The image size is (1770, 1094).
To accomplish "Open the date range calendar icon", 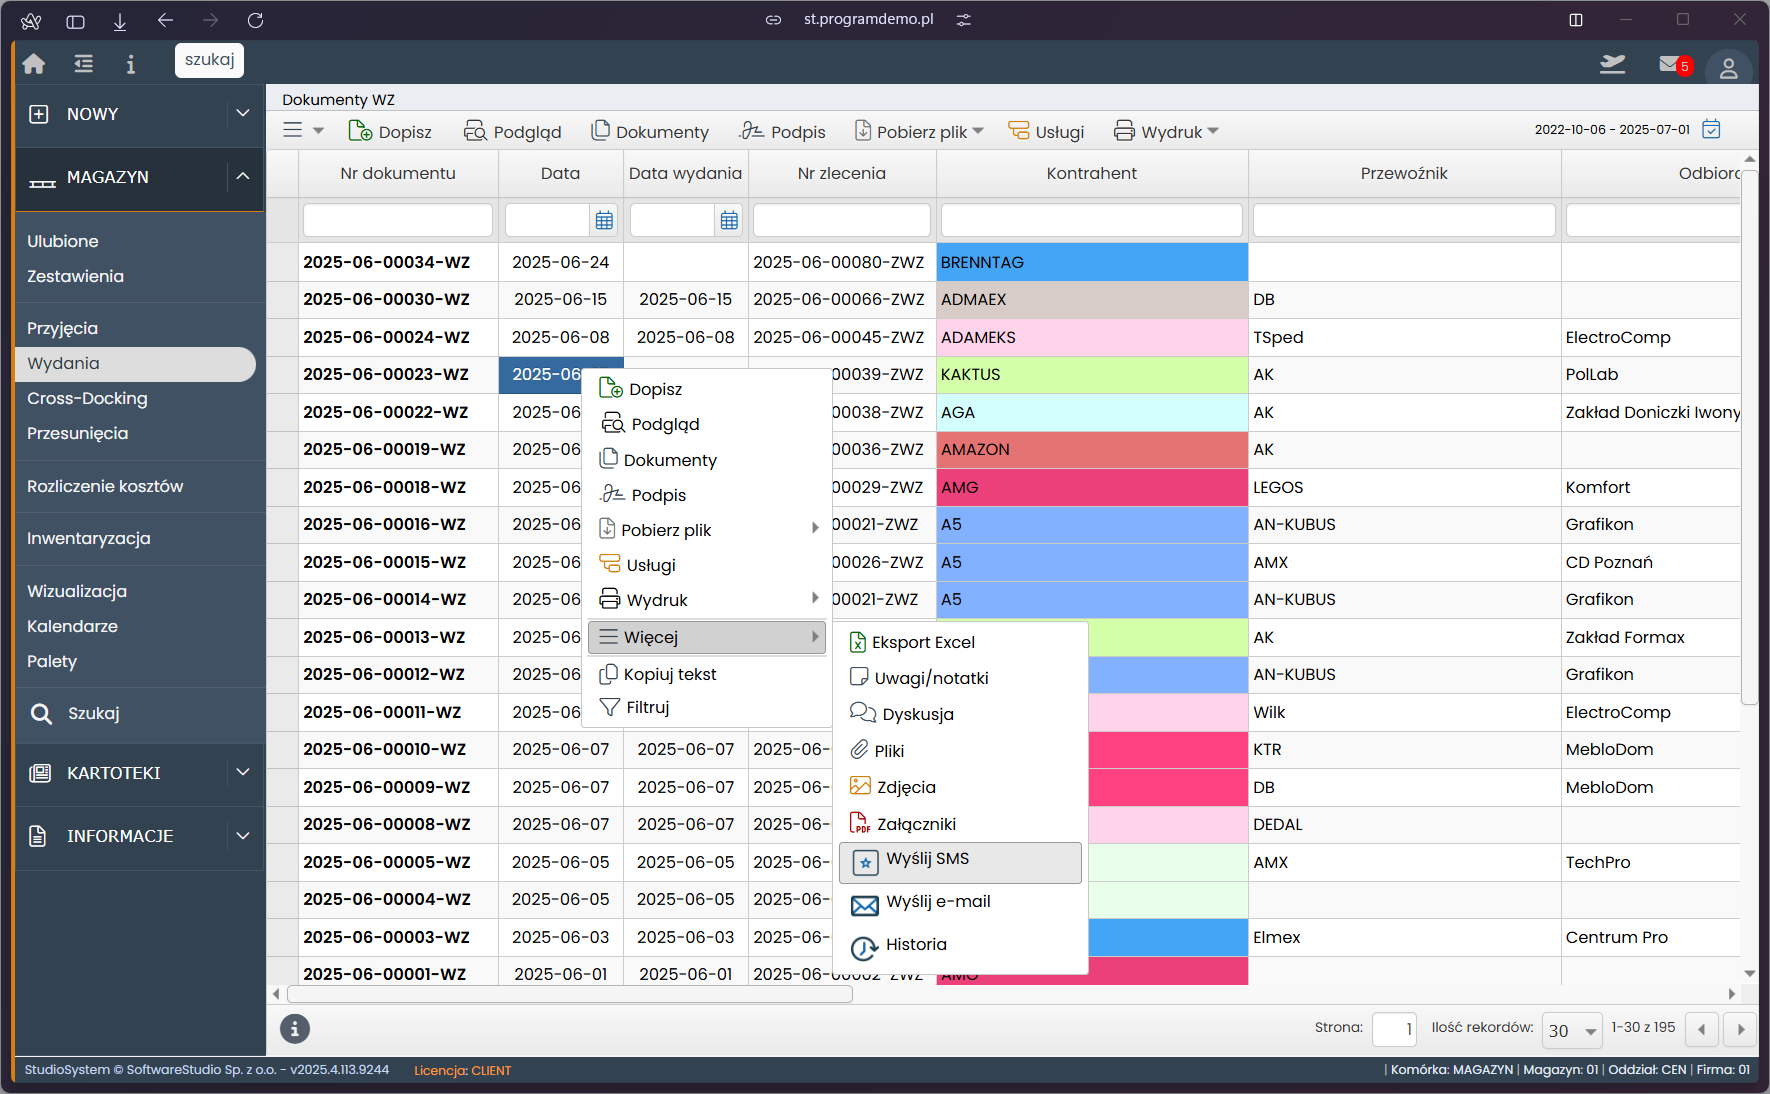I will [1712, 129].
